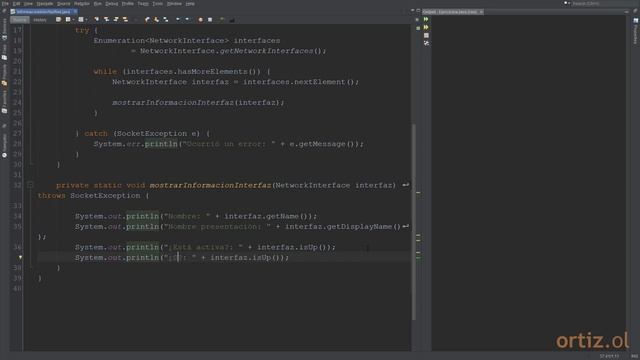Click the Re-run green arrows in Output

tap(426, 19)
